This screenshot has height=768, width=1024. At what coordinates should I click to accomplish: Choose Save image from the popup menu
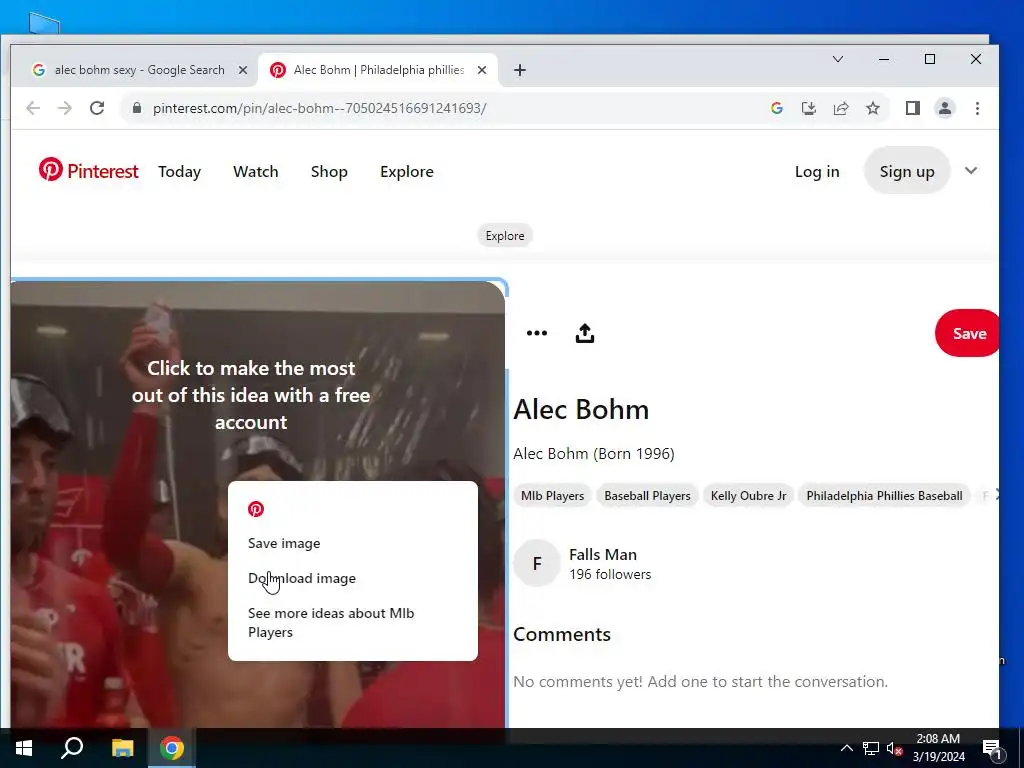point(284,543)
